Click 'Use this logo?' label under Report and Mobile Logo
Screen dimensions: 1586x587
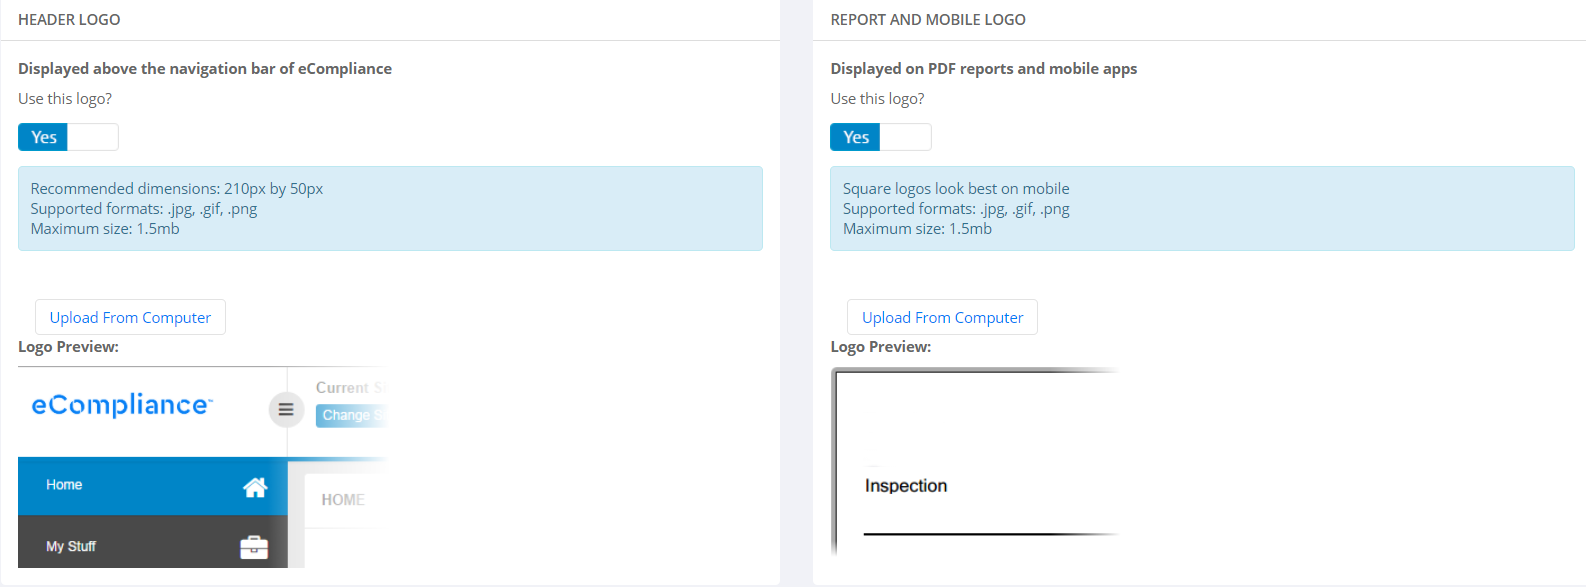point(877,99)
